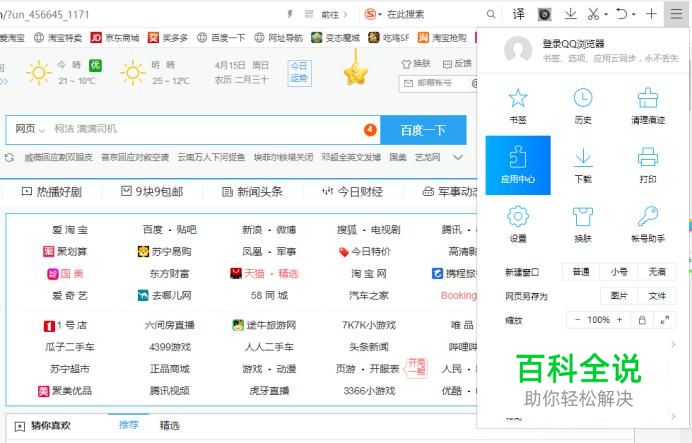Select 小号 new window option
The width and height of the screenshot is (692, 443).
click(x=619, y=272)
